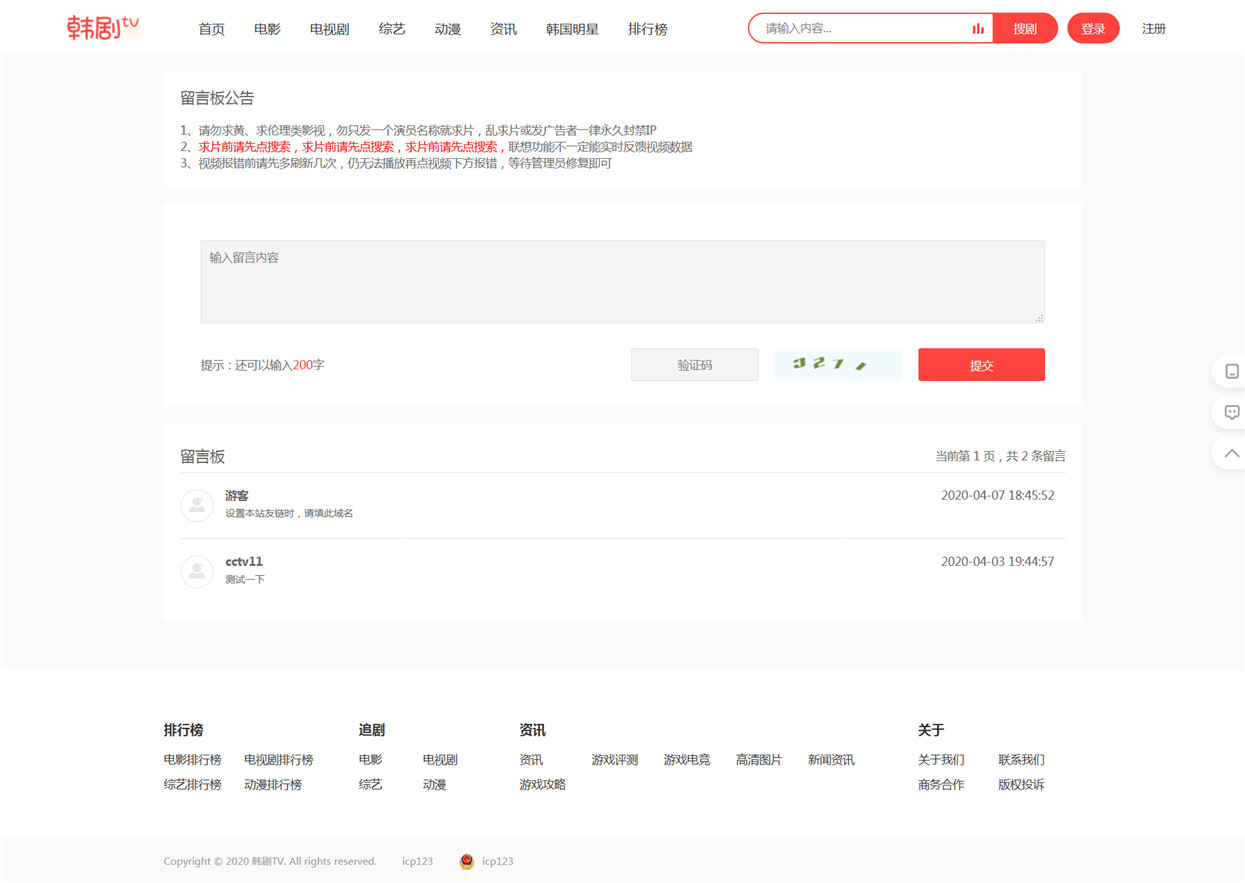Open the 电影 navigation item
Viewport: 1245px width, 883px height.
tap(267, 29)
